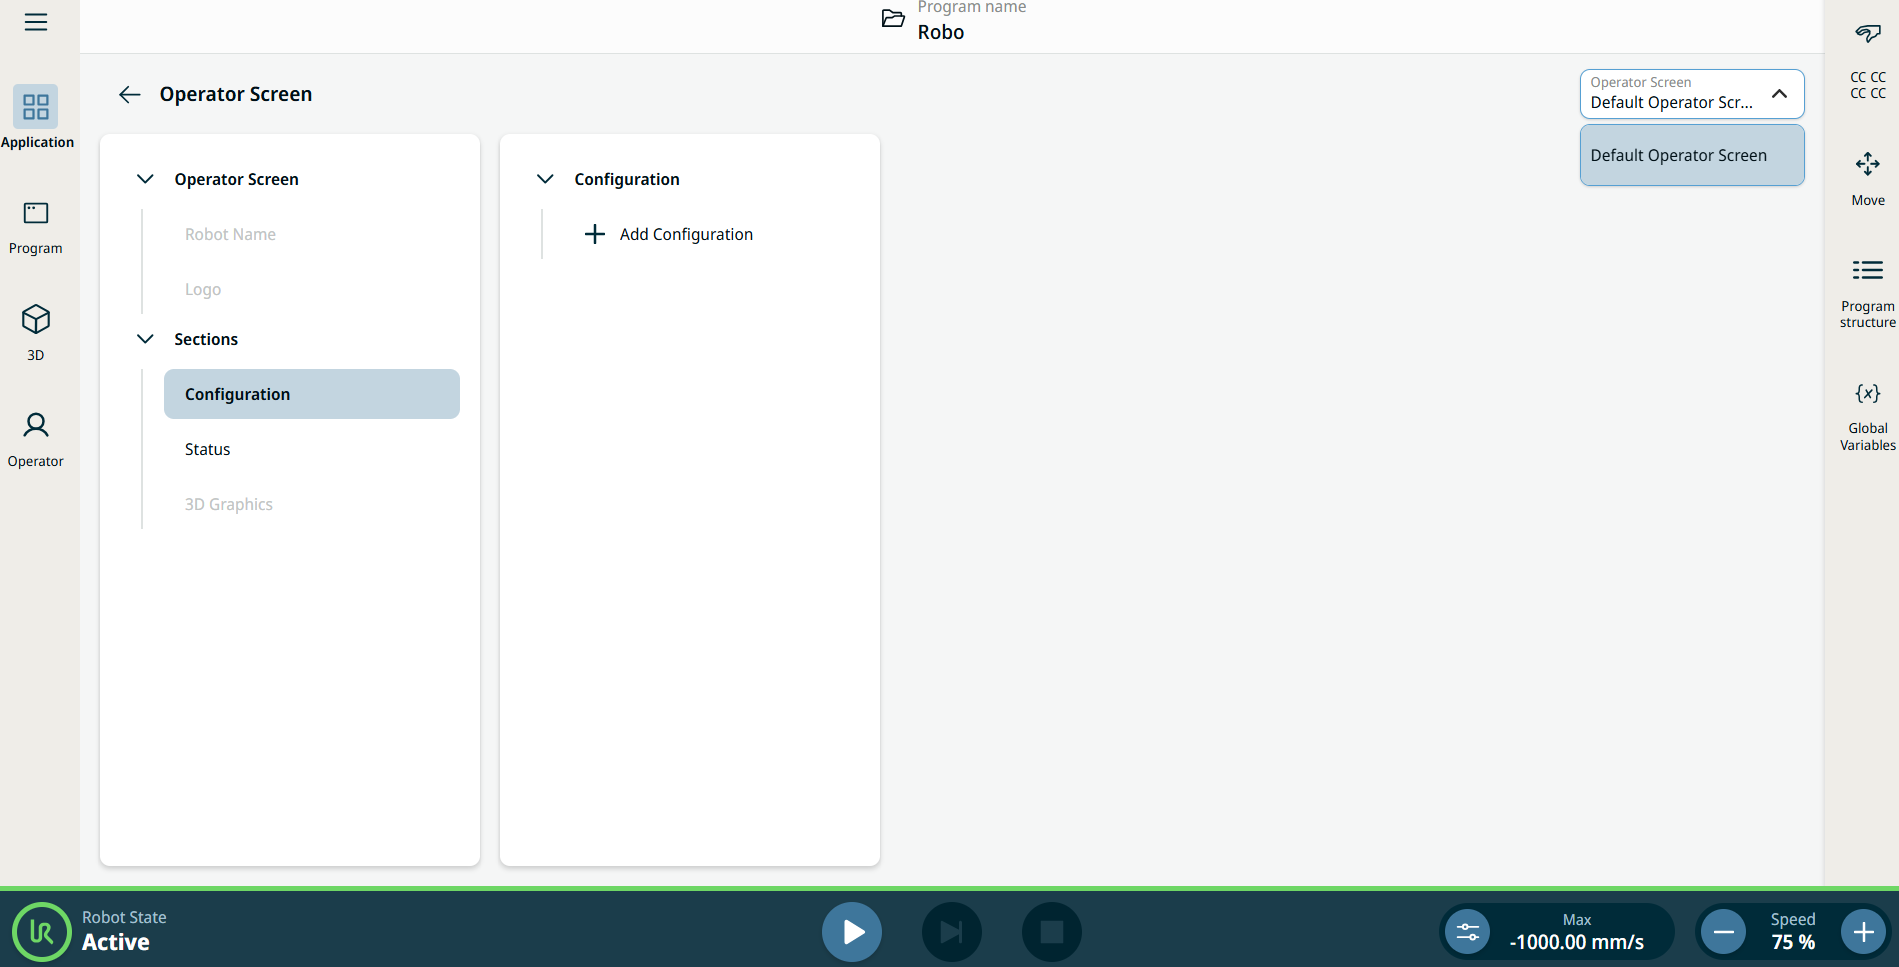
Task: Open the hamburger main menu
Action: tap(36, 22)
